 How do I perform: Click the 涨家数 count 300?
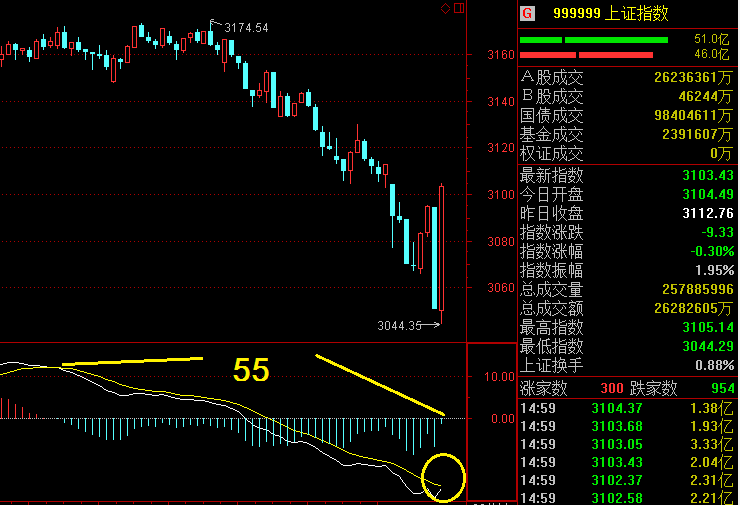[x=612, y=388]
